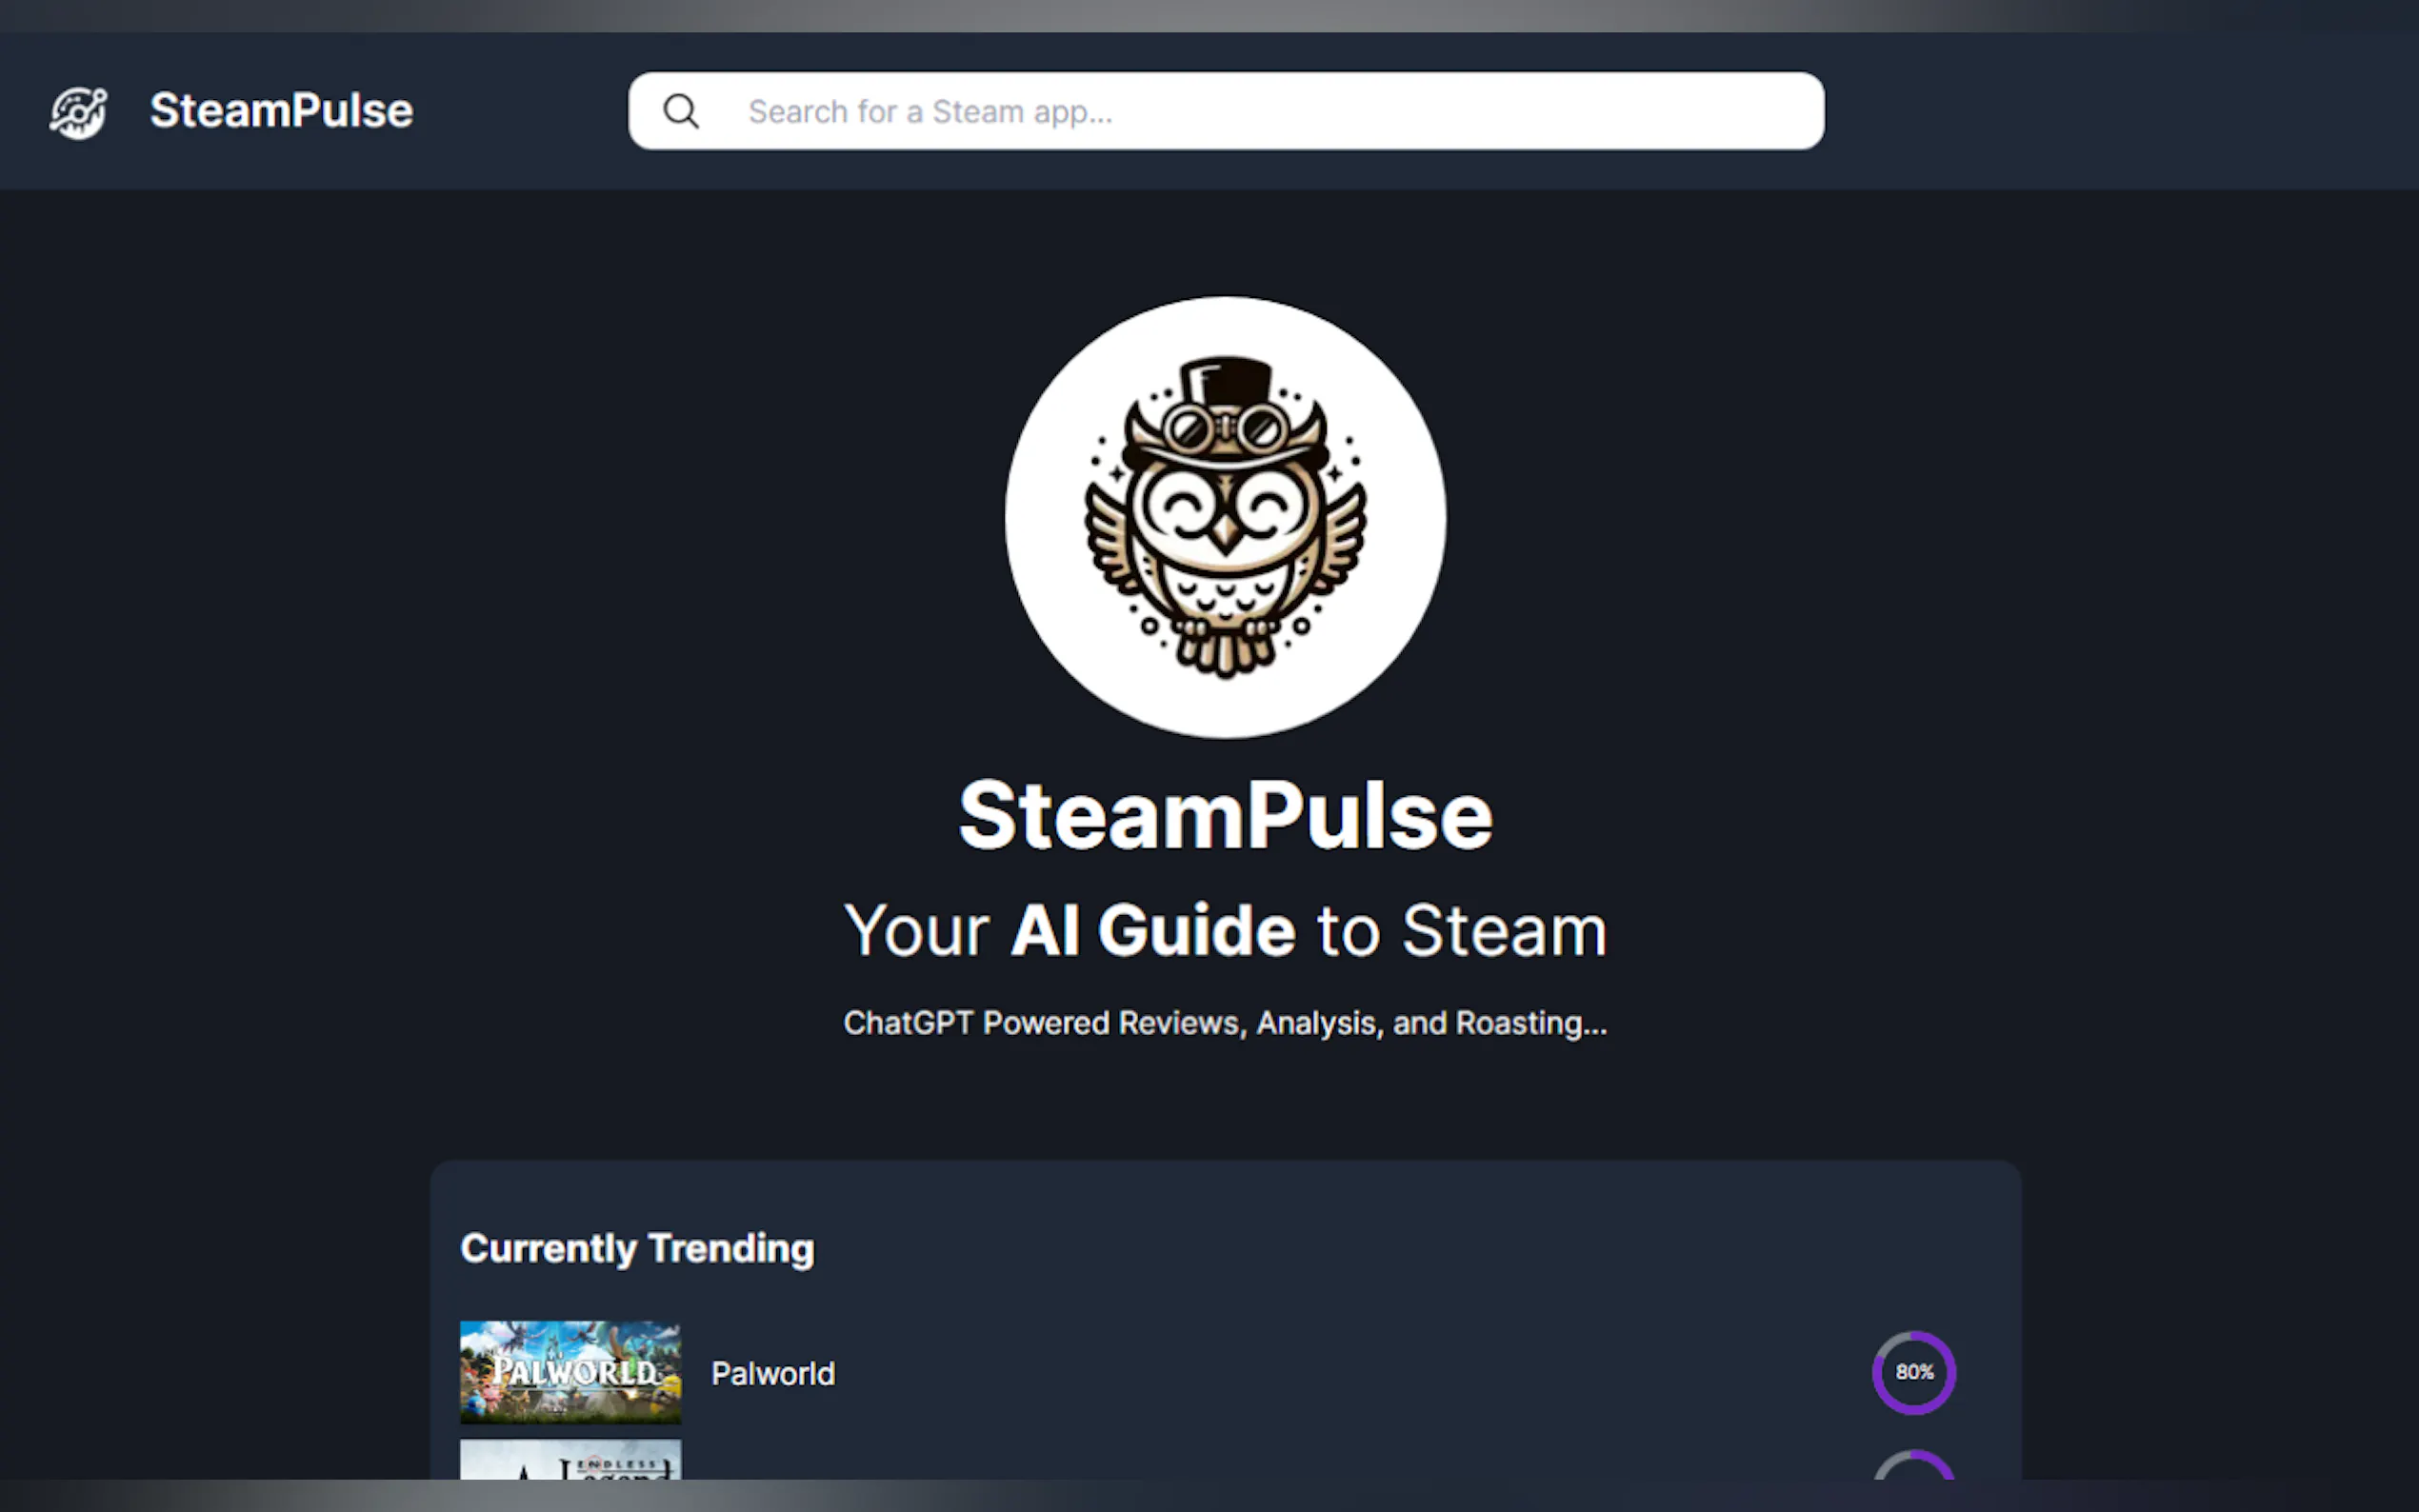Click the steampunk owl mascot logo
This screenshot has width=2419, height=1512.
[x=1225, y=517]
